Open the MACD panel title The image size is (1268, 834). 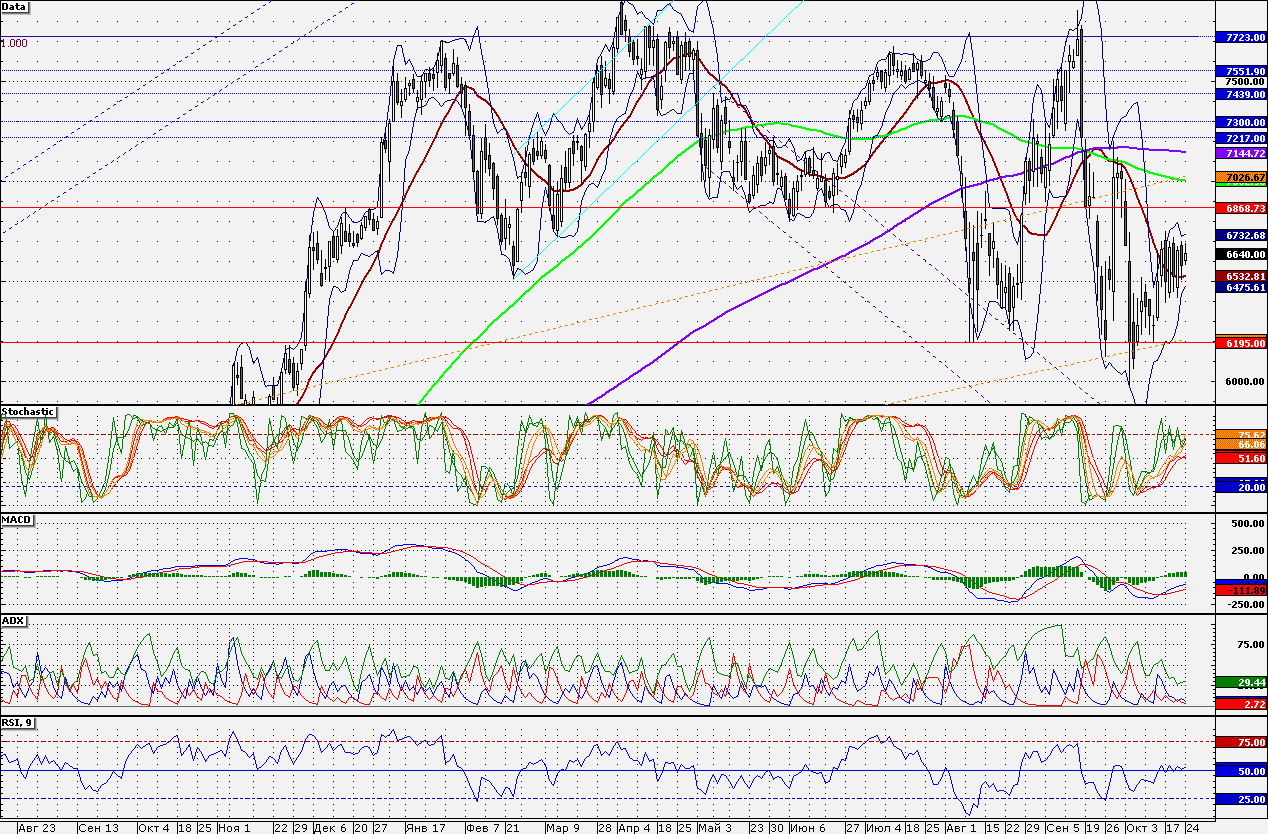pyautogui.click(x=16, y=520)
